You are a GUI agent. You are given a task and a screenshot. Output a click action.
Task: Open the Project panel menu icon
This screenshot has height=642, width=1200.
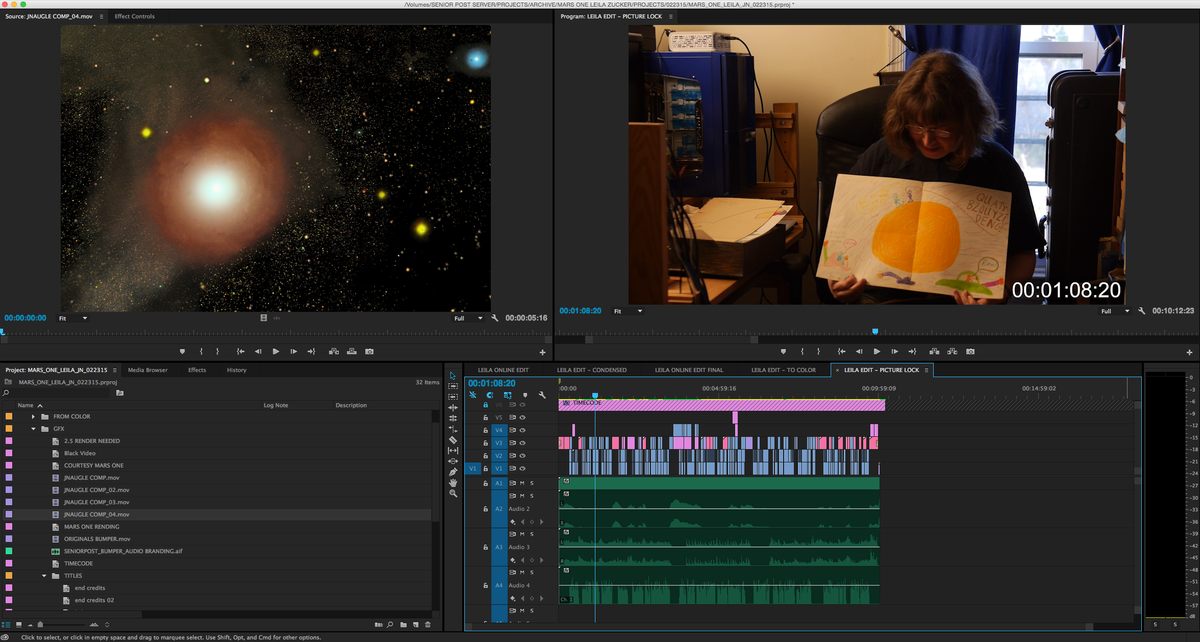[x=114, y=370]
